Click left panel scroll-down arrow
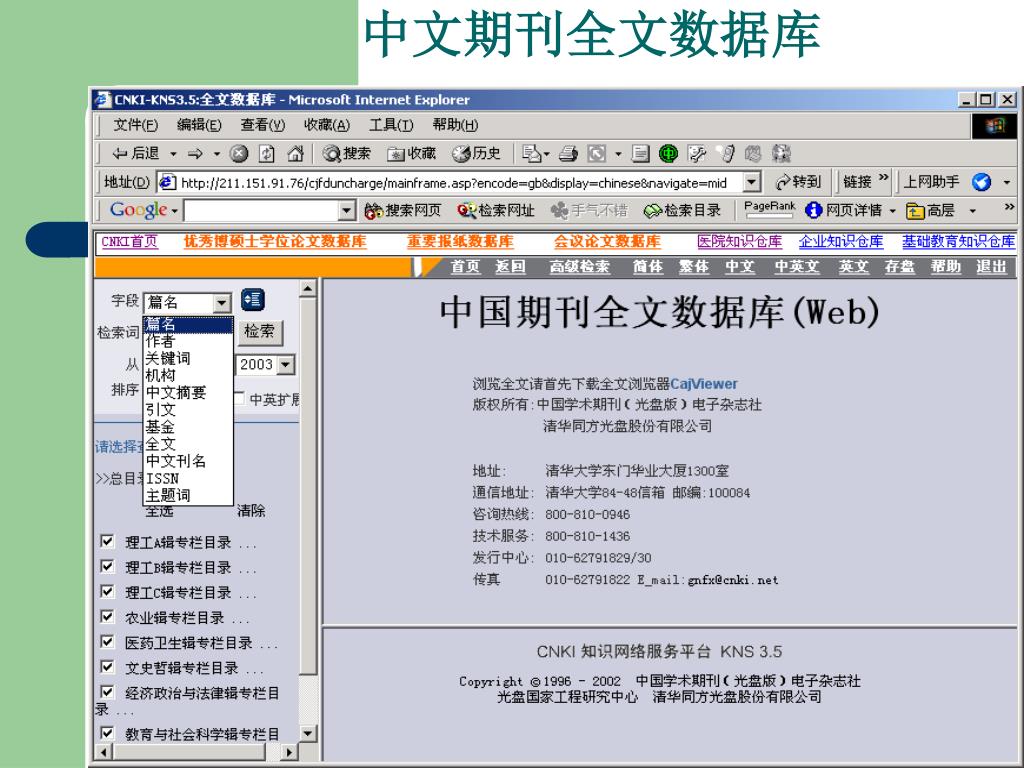 (x=308, y=733)
